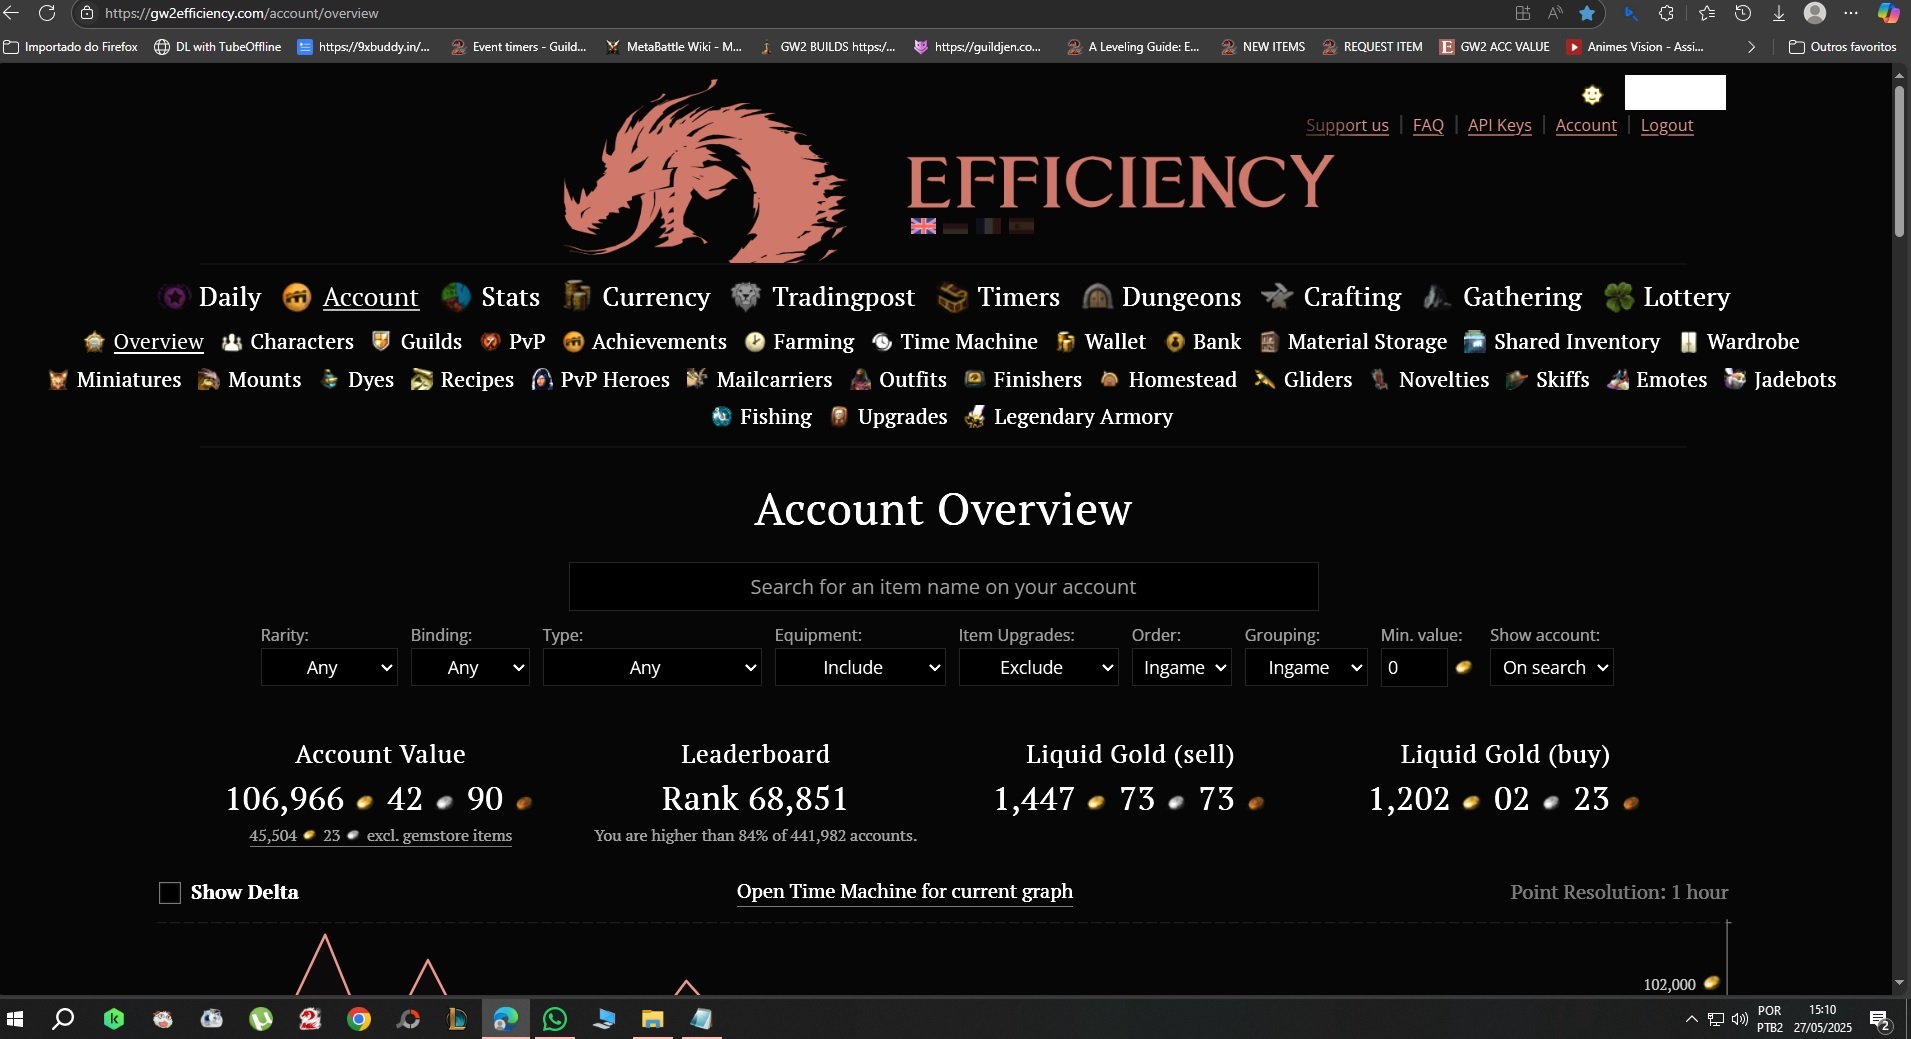
Task: Click the Mailcarriers bird icon
Action: 697,379
